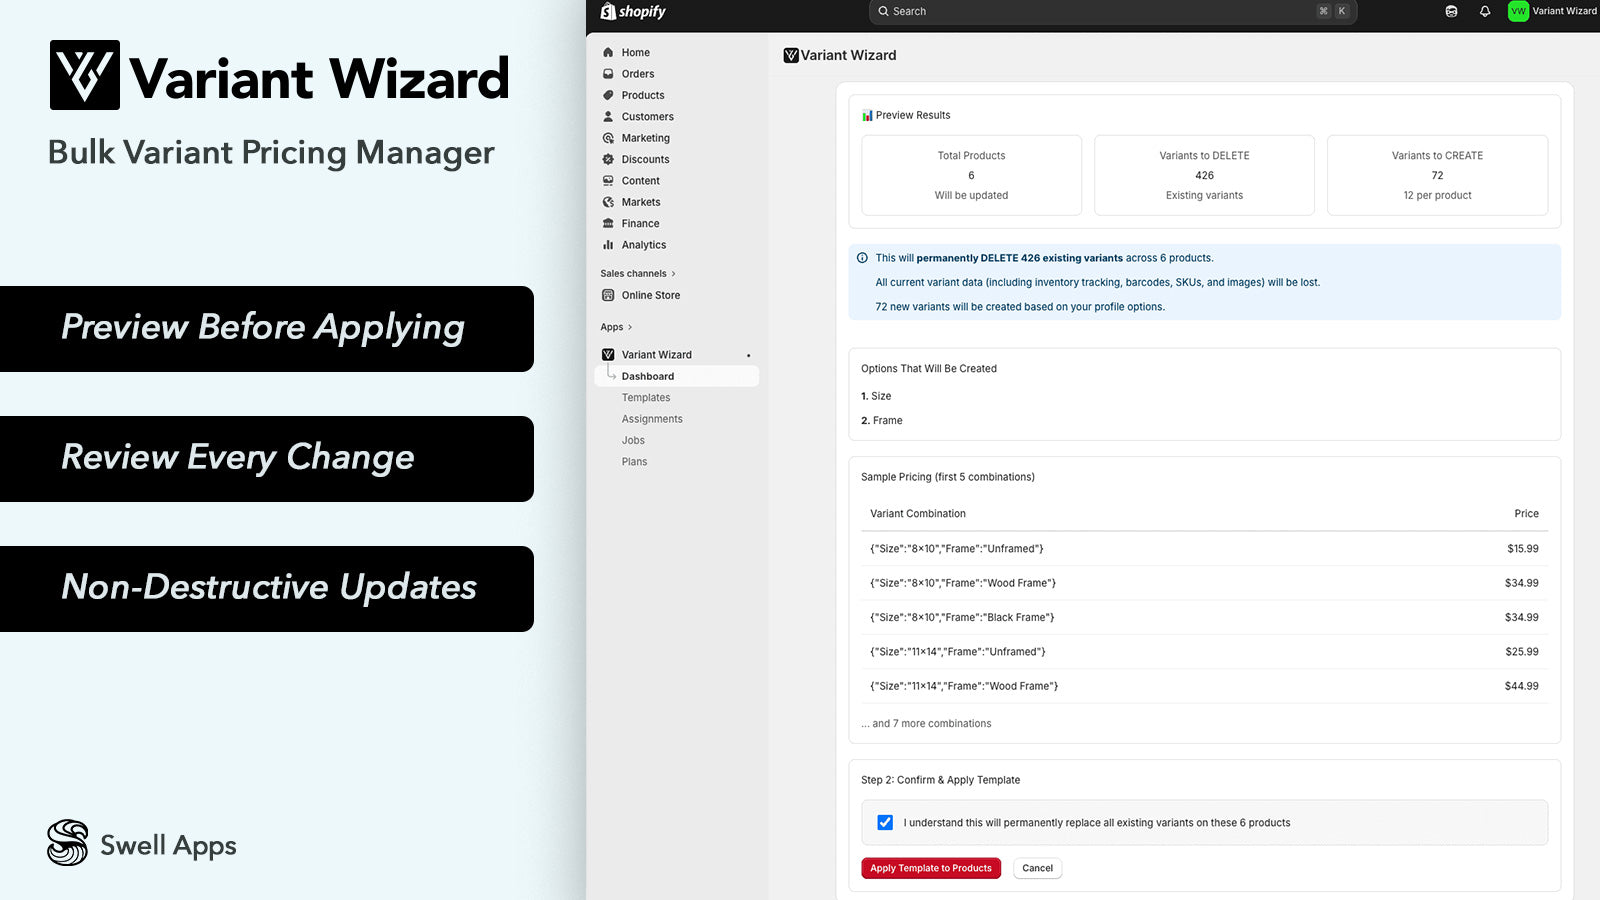Click the Marketing megaphone icon
Viewport: 1600px width, 900px height.
[608, 138]
